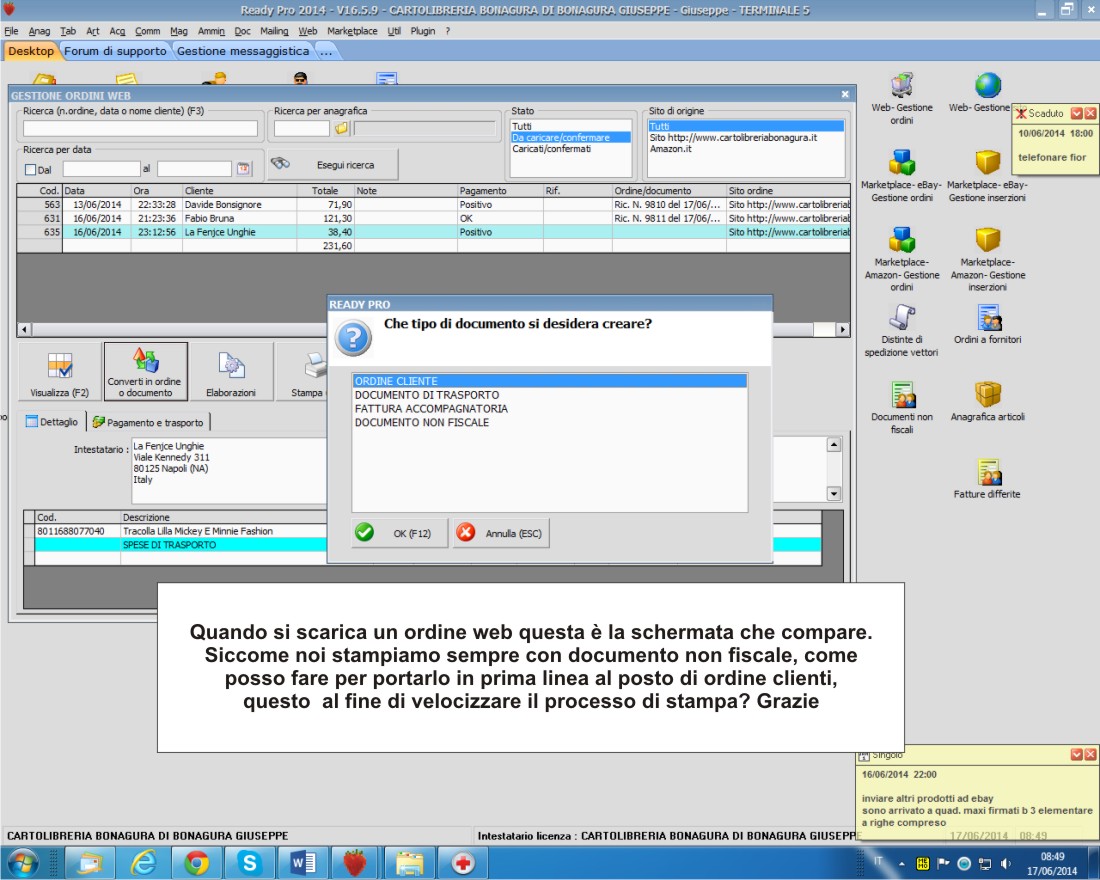Open the Marketplace menu
The height and width of the screenshot is (880, 1100).
[352, 31]
